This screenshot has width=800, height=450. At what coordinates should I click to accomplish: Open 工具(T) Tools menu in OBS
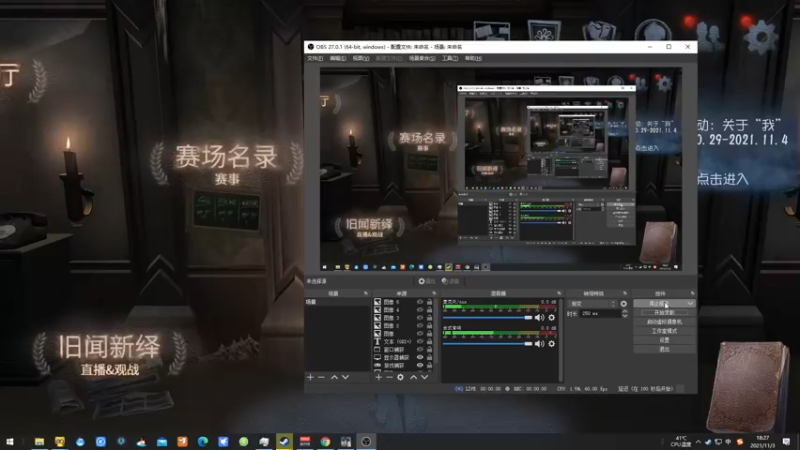click(449, 59)
